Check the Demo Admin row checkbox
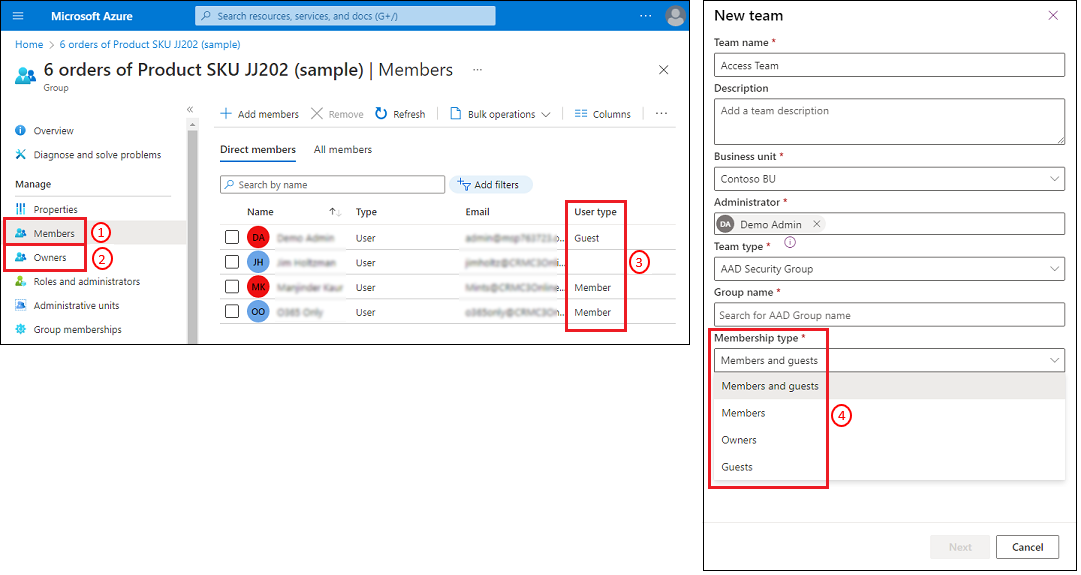 [232, 238]
